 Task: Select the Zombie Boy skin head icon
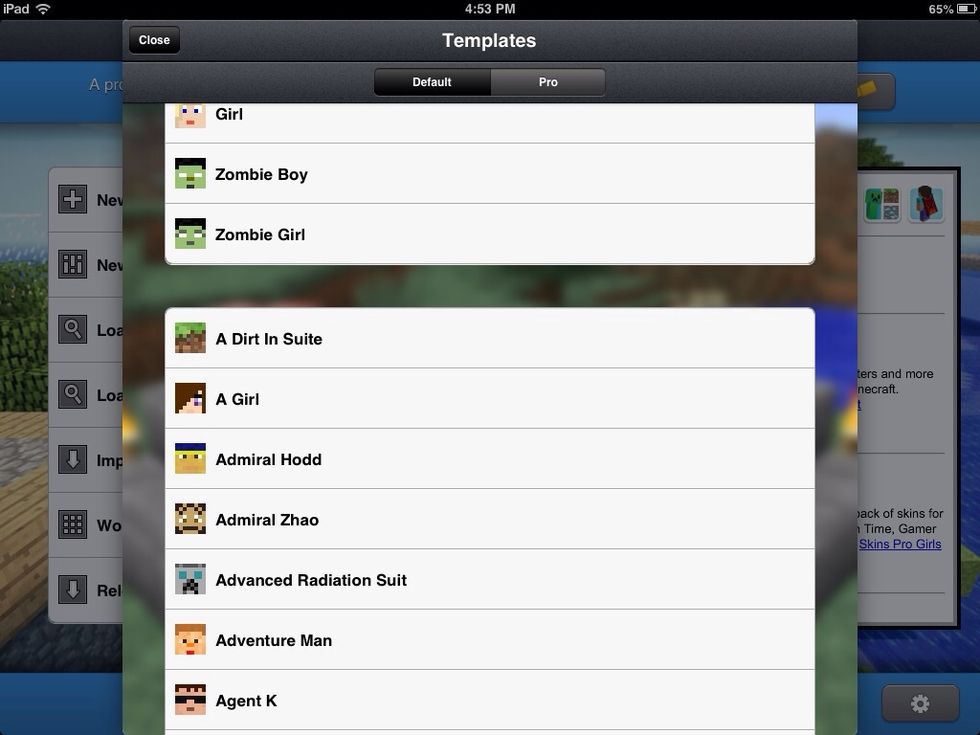click(190, 174)
